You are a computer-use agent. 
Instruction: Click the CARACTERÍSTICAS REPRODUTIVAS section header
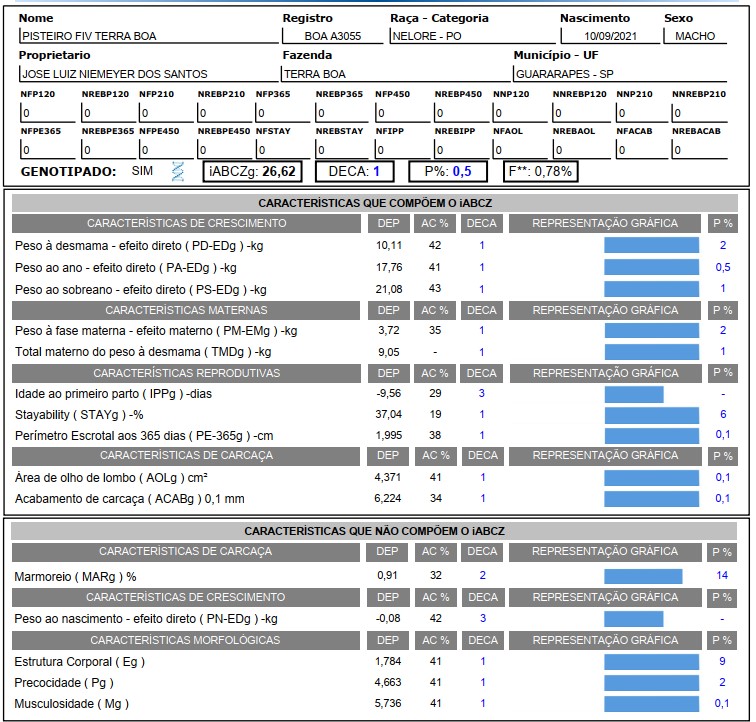click(x=186, y=373)
